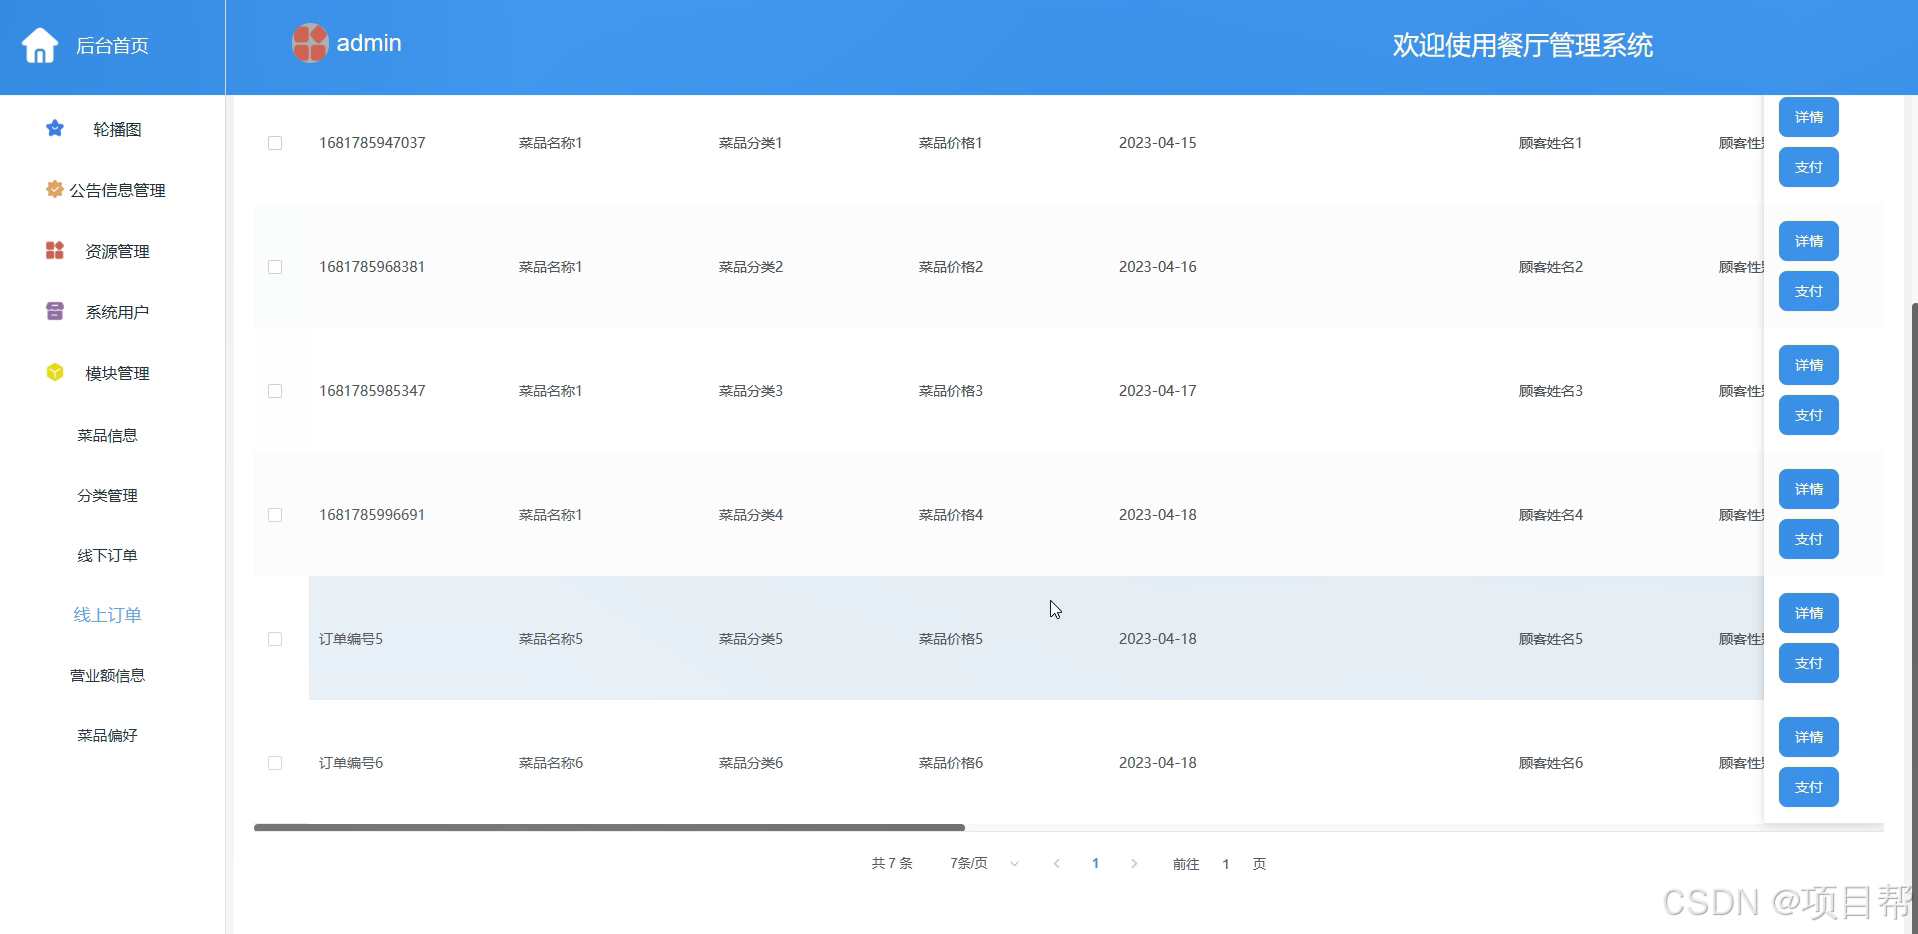Click 支付 button for 顾客姓名2 row
Screen dimensions: 1918x934
click(x=1808, y=291)
